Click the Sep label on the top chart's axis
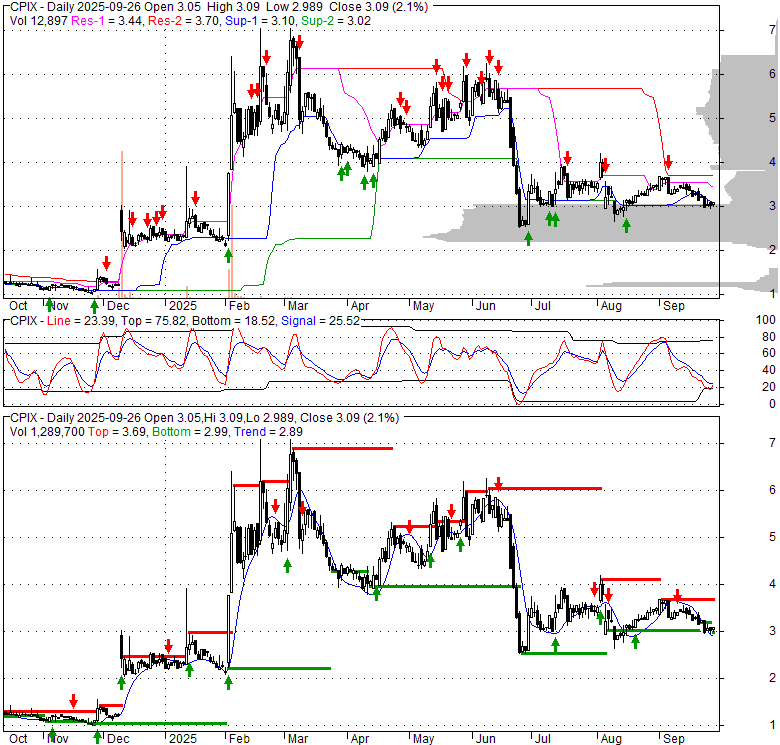The image size is (780, 745). coord(674,306)
